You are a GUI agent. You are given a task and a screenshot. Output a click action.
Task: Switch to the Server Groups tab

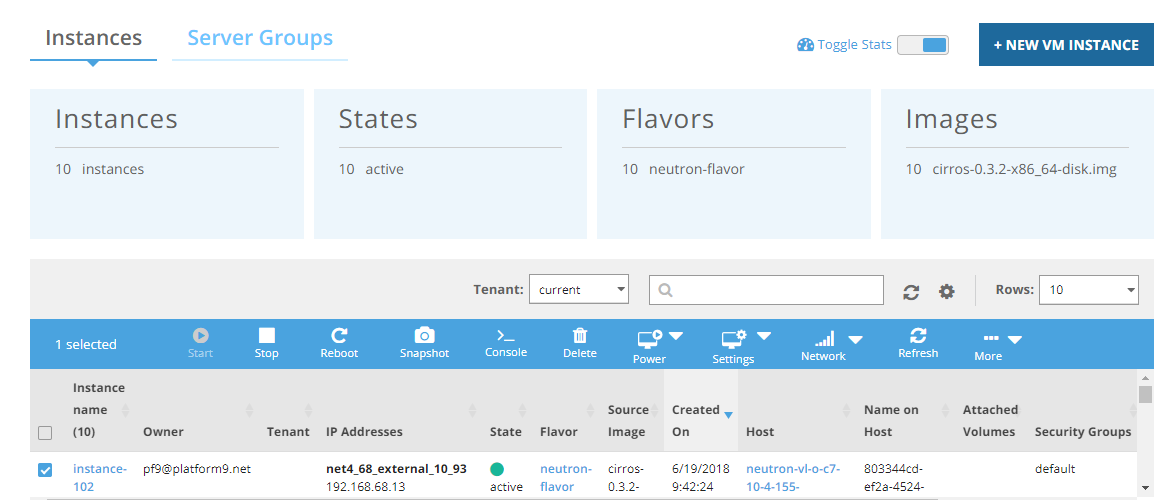click(260, 39)
